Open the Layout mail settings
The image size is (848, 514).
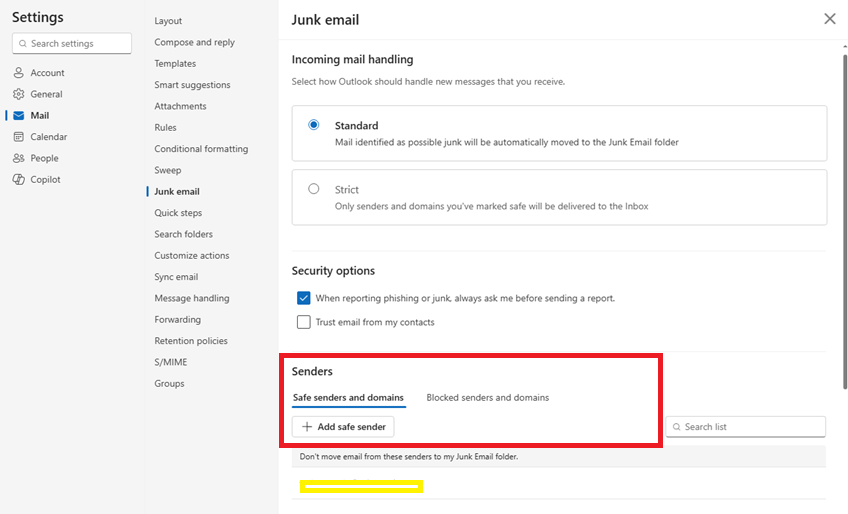tap(168, 21)
